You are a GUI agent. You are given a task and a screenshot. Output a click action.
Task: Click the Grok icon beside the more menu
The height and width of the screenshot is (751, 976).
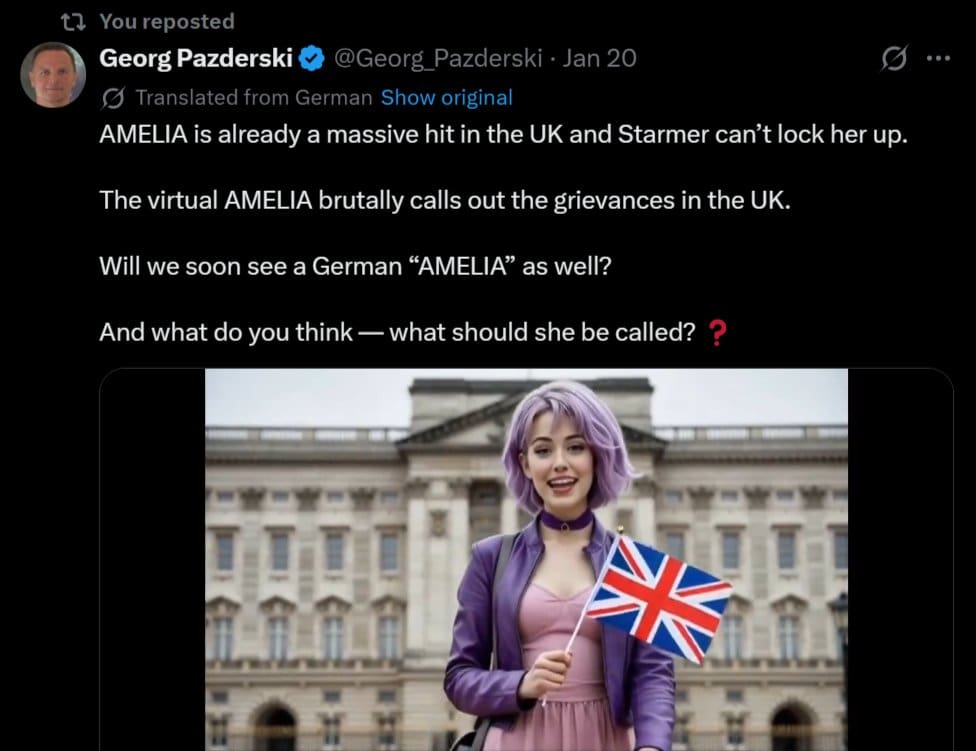click(894, 58)
